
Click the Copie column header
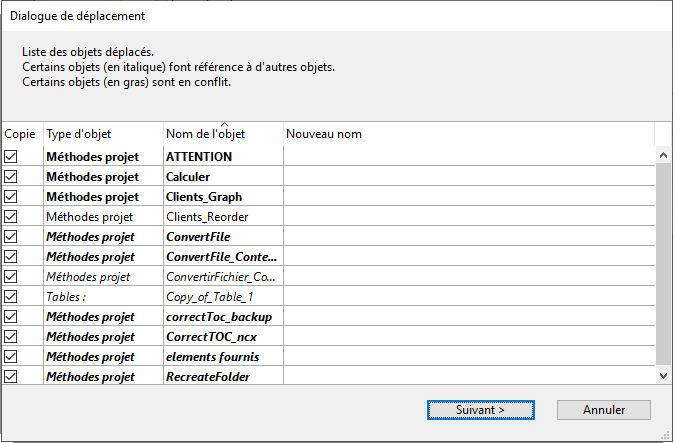click(x=20, y=134)
